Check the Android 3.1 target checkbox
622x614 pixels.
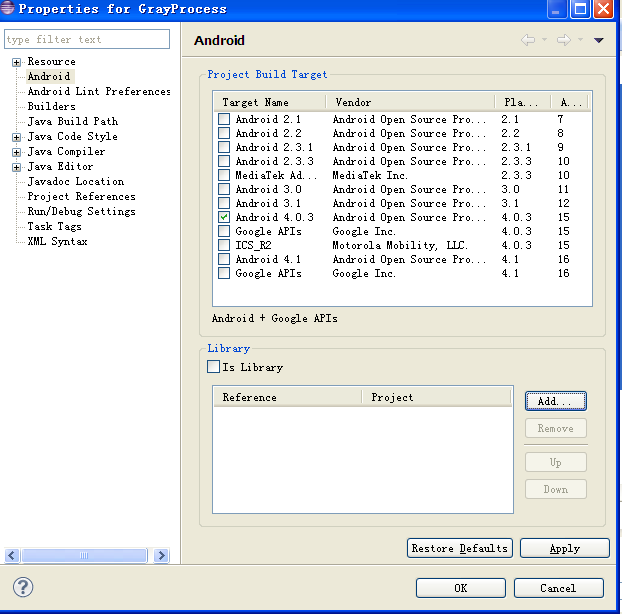pos(224,203)
